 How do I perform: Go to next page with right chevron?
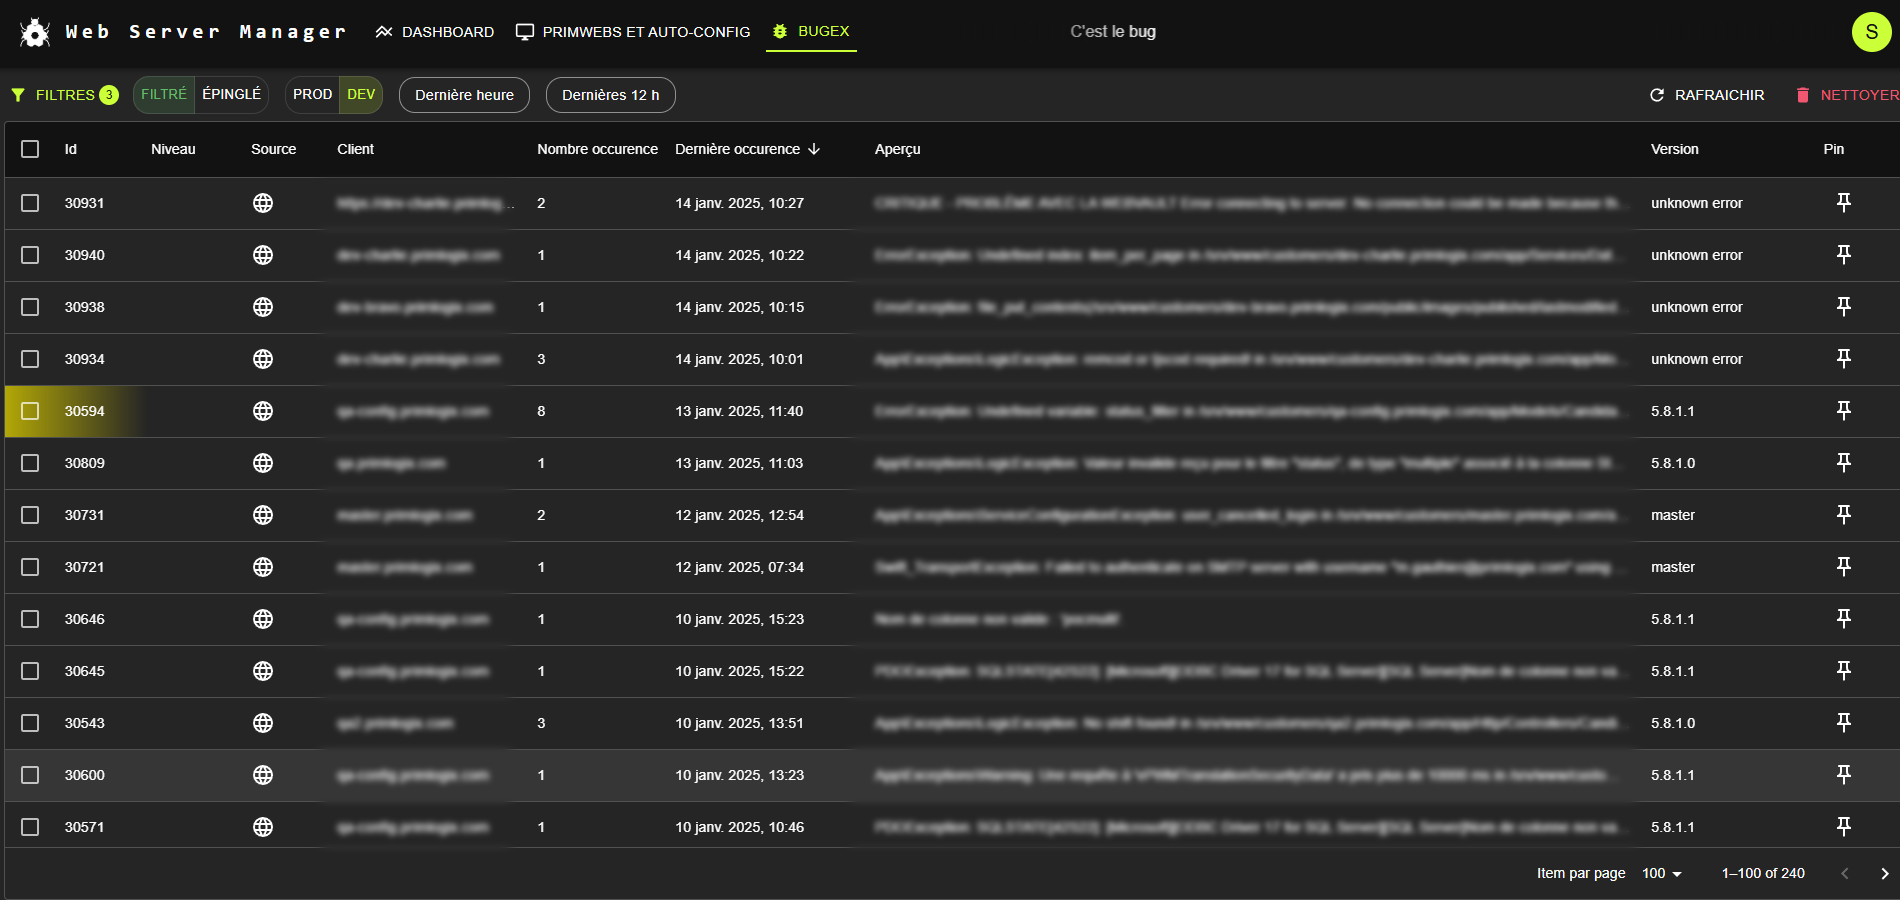click(1884, 873)
